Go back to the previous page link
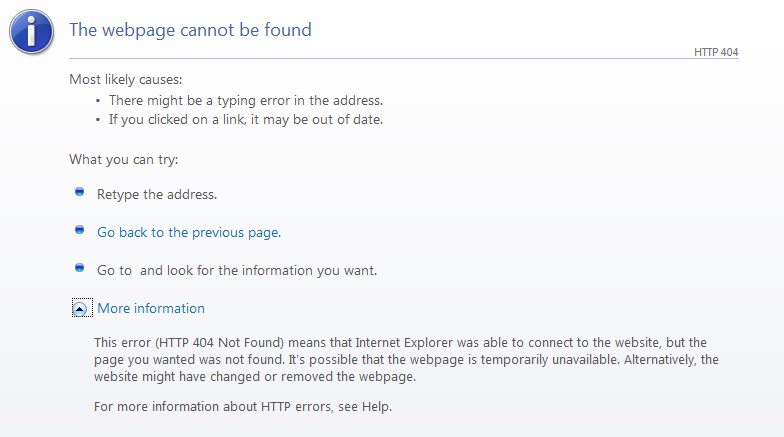 pyautogui.click(x=188, y=233)
